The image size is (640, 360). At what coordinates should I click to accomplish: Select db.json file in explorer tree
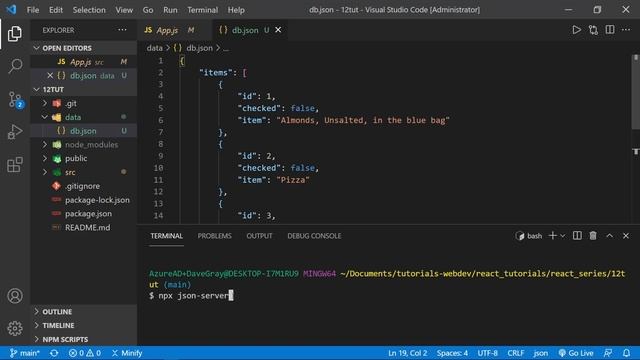84,131
